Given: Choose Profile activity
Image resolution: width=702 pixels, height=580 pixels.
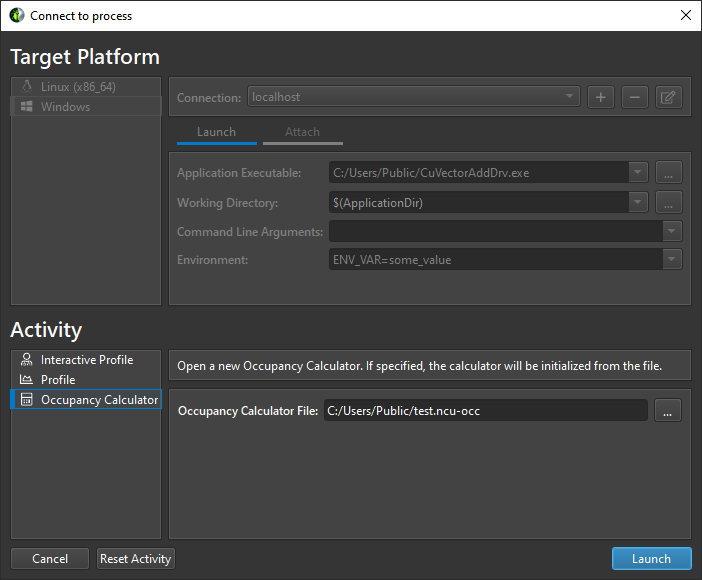Looking at the screenshot, I should point(58,380).
